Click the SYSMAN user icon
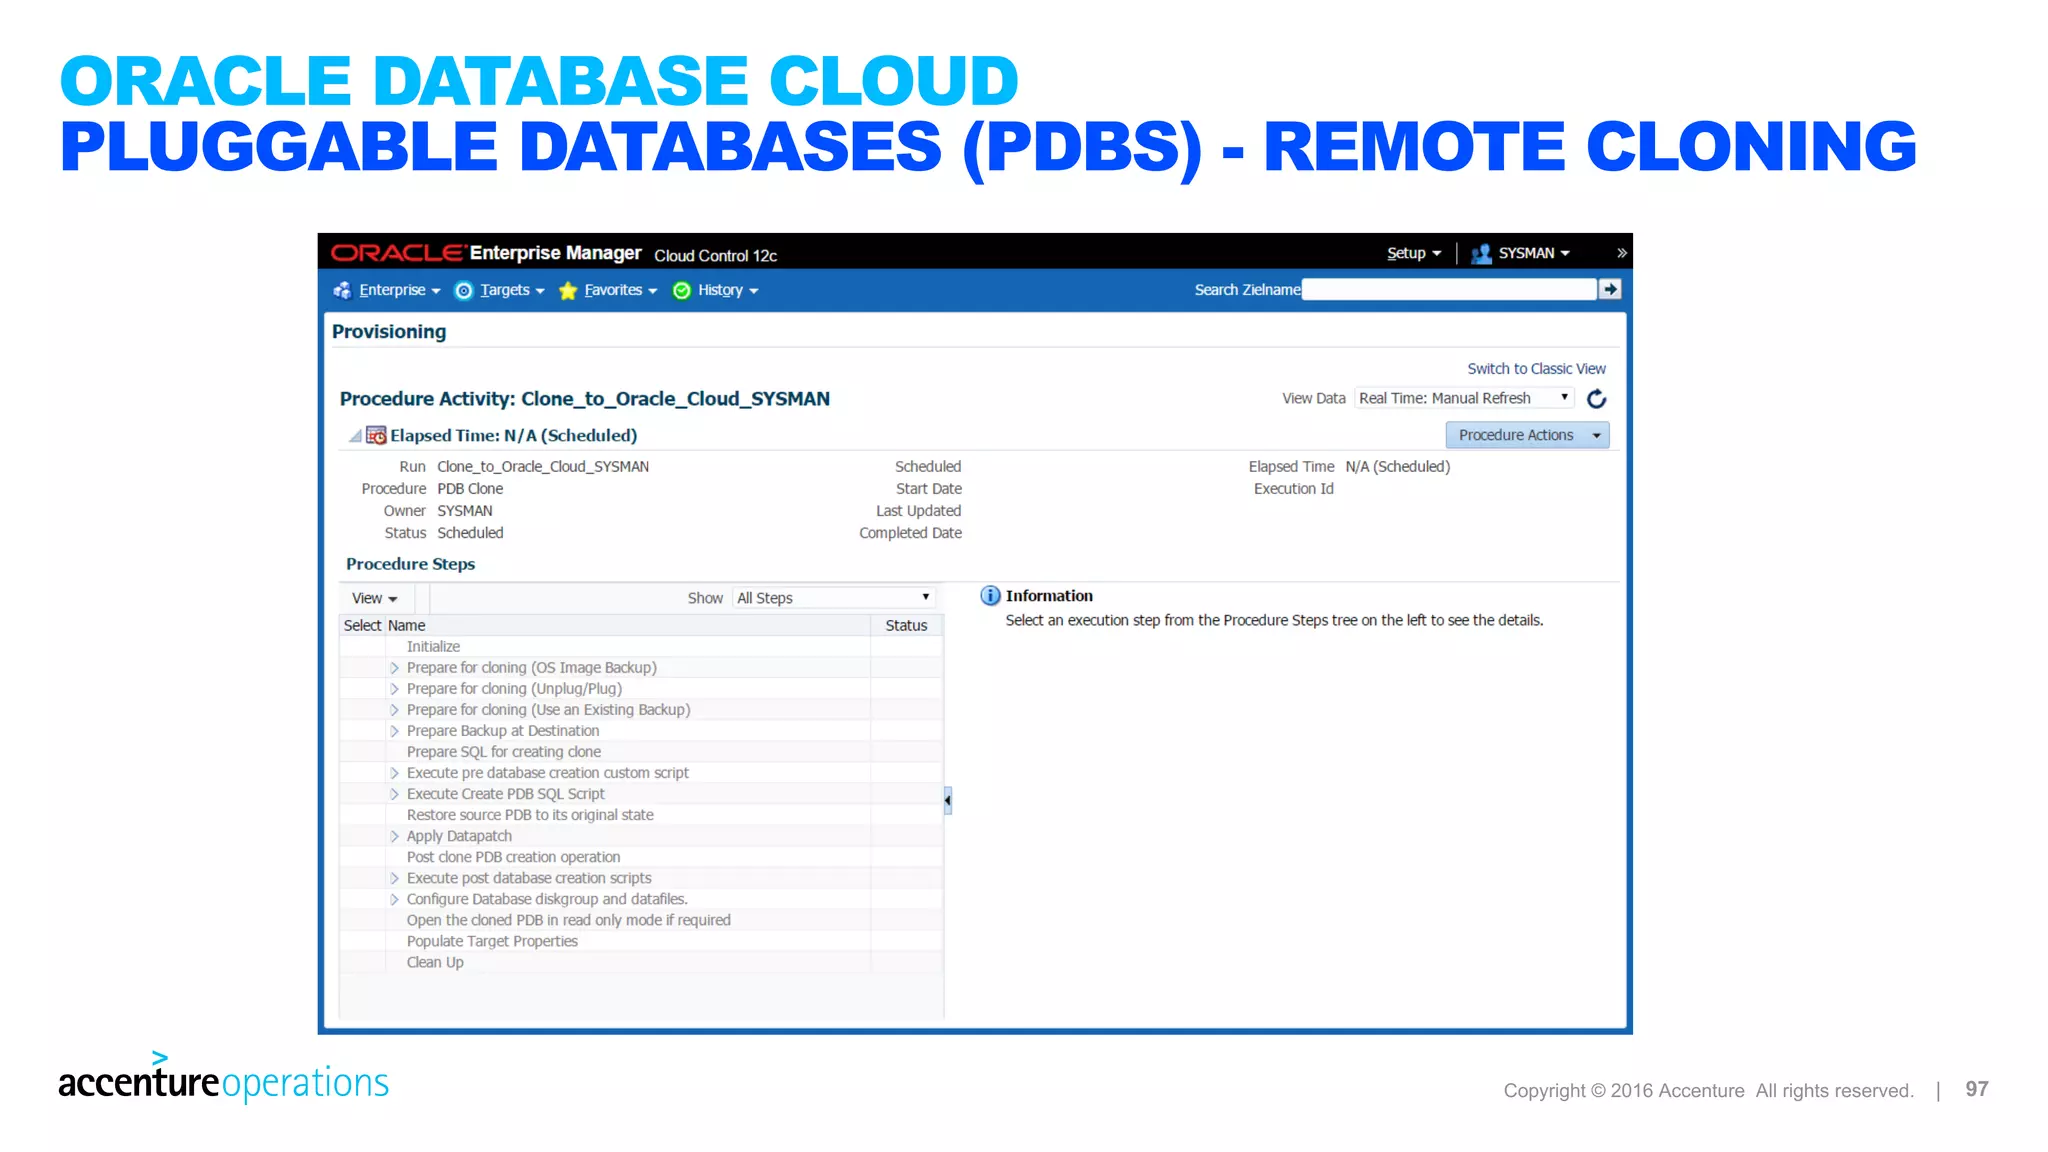2048x1152 pixels. point(1481,254)
